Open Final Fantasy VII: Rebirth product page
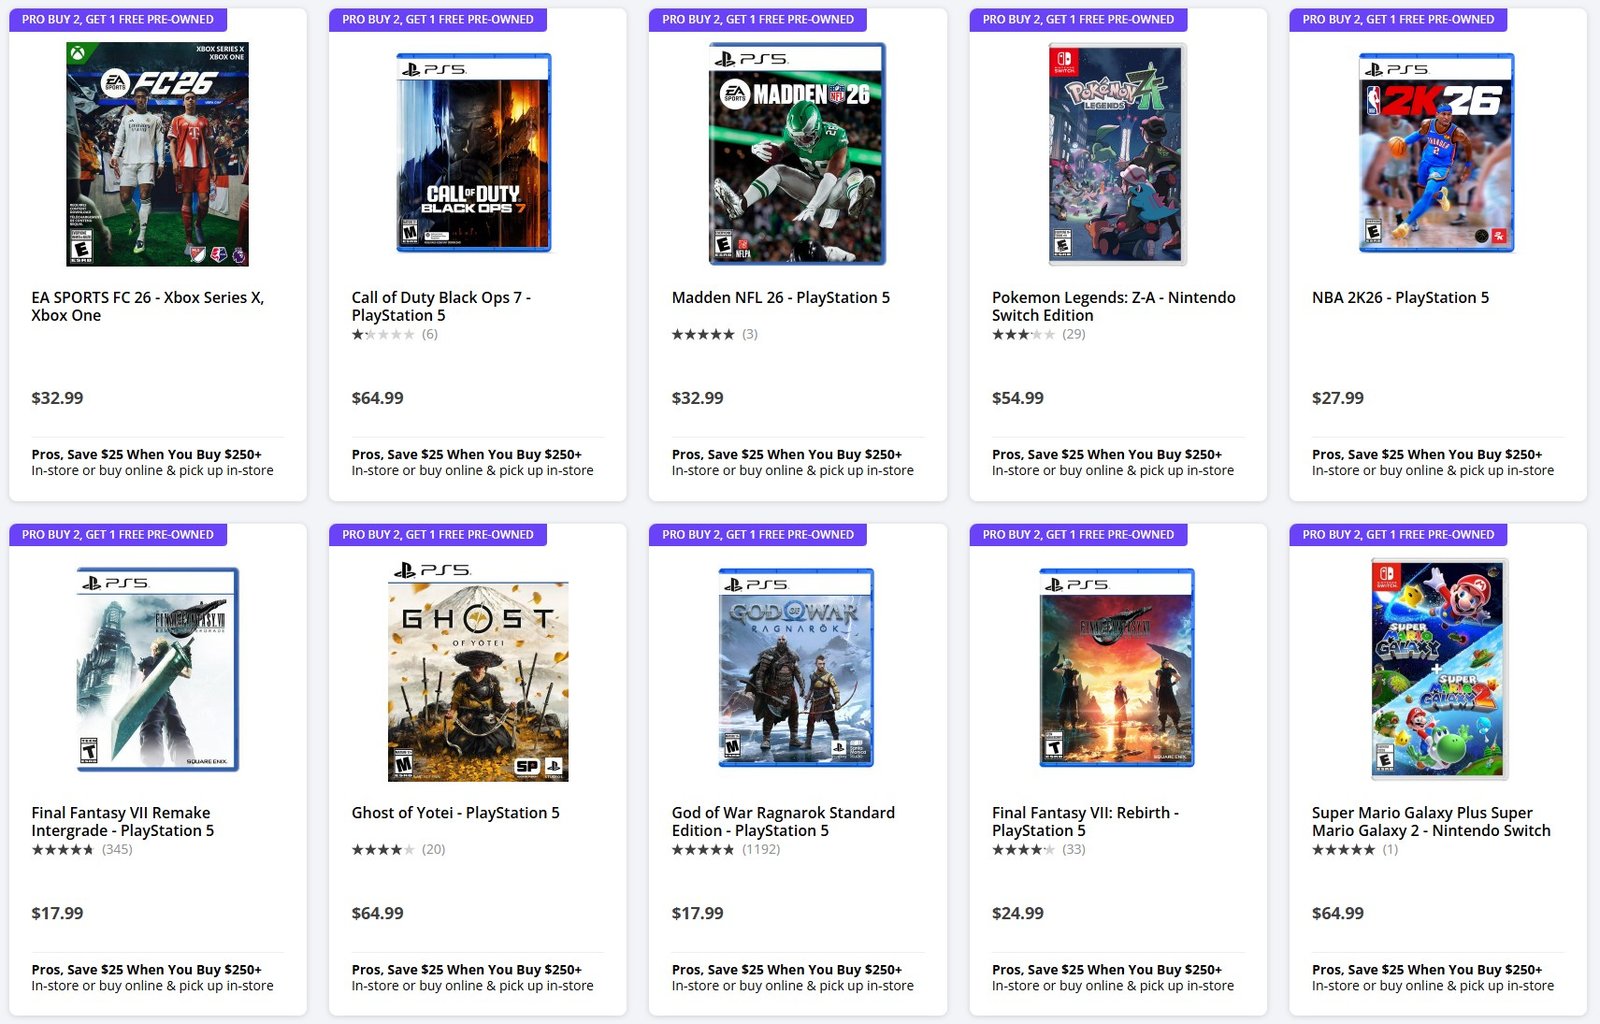 pyautogui.click(x=1085, y=821)
